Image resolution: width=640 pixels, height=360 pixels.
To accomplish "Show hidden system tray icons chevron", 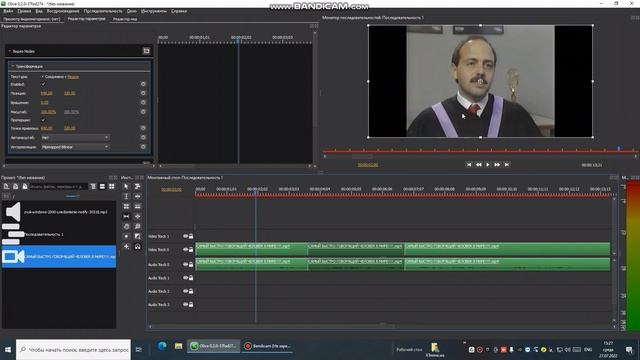I will (464, 343).
